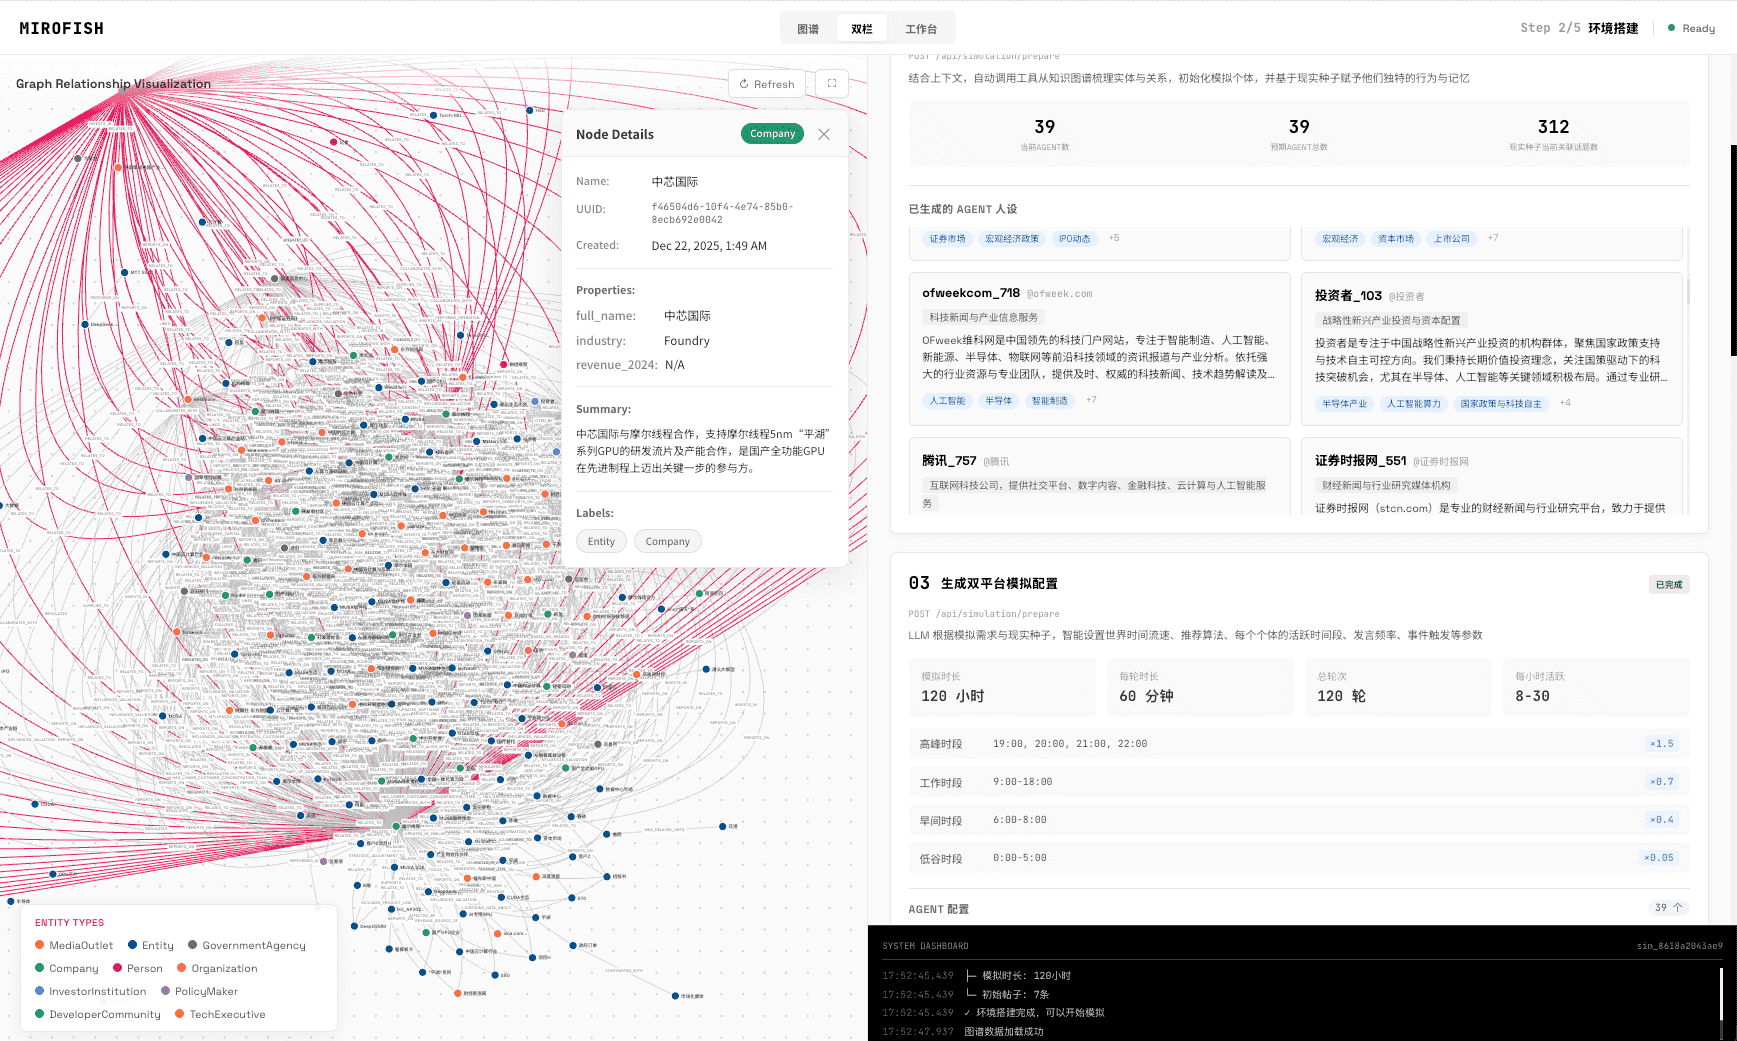Select the GovernmentAgency legend icon

(194, 945)
